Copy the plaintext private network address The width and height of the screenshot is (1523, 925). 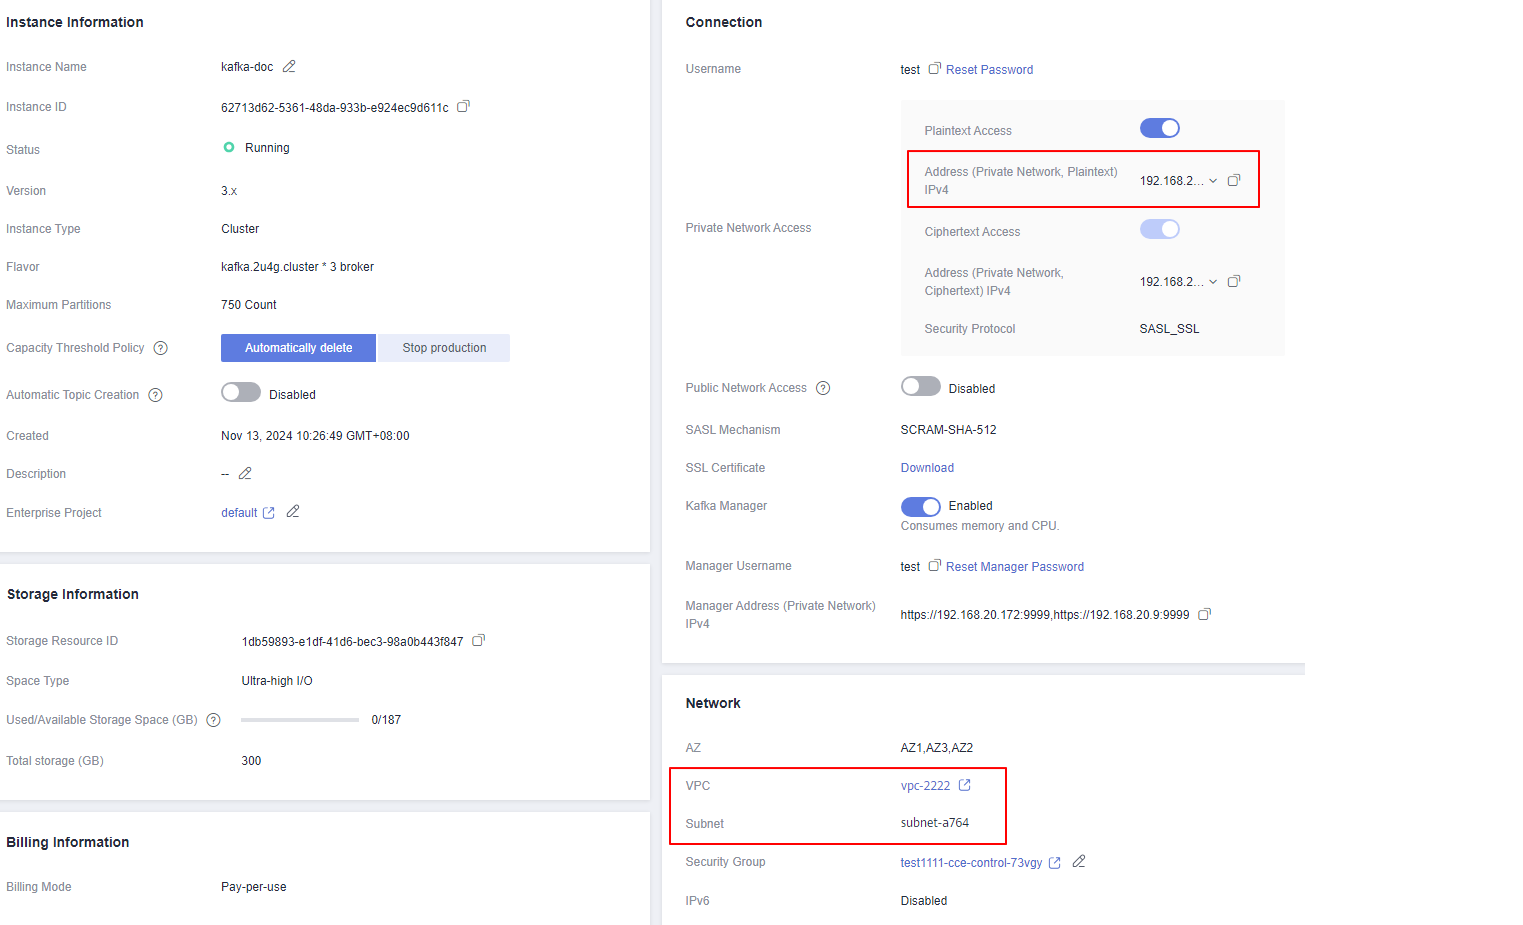[1233, 180]
